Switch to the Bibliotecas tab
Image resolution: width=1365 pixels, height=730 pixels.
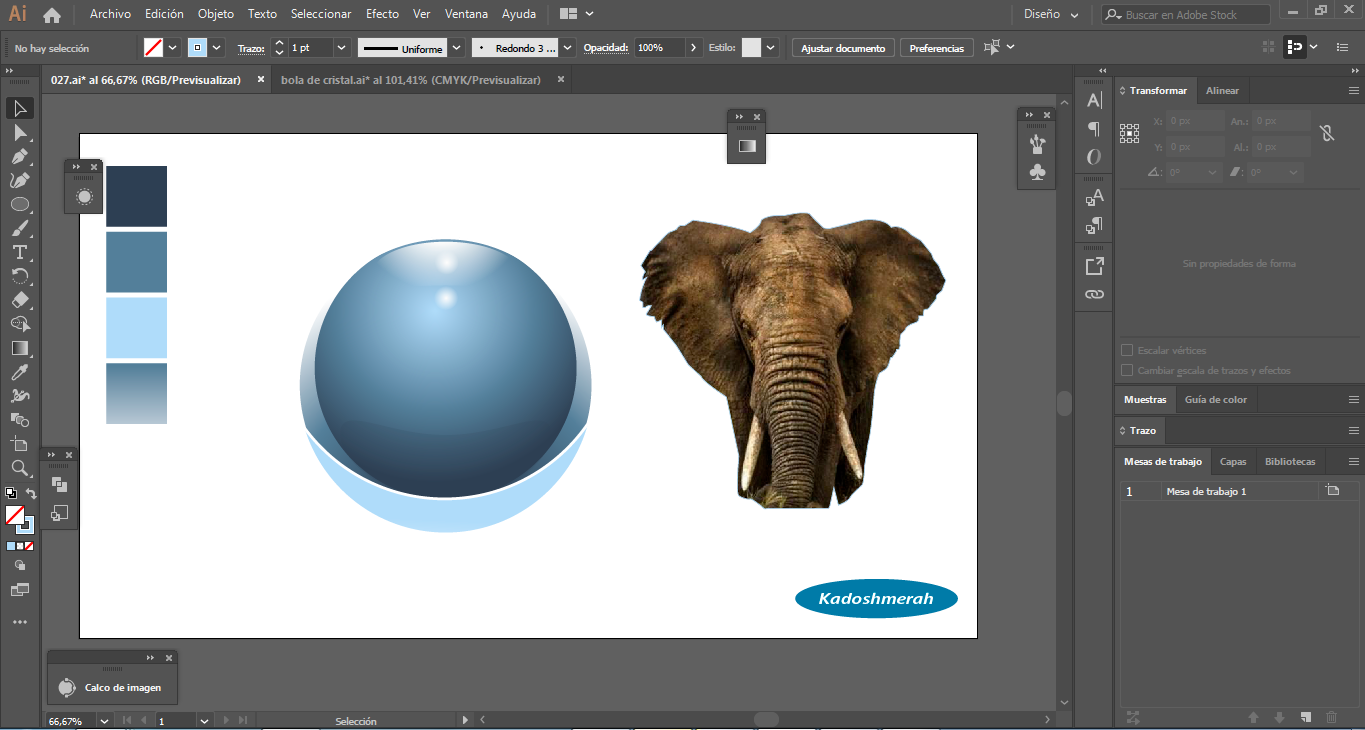(1290, 461)
